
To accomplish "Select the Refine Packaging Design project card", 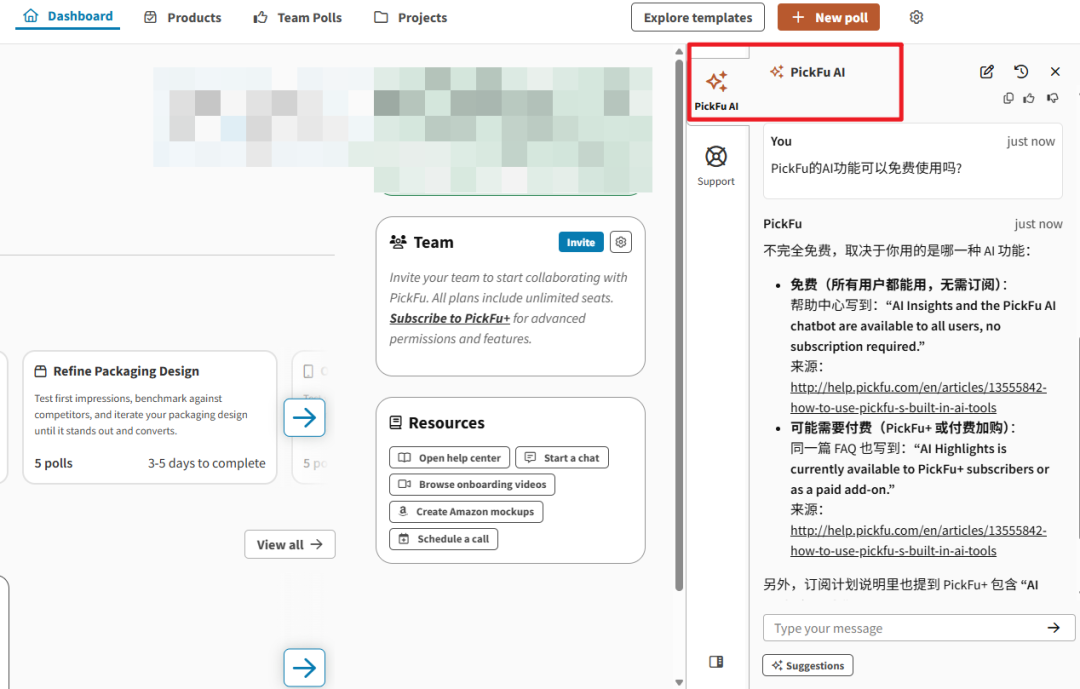I will point(150,417).
